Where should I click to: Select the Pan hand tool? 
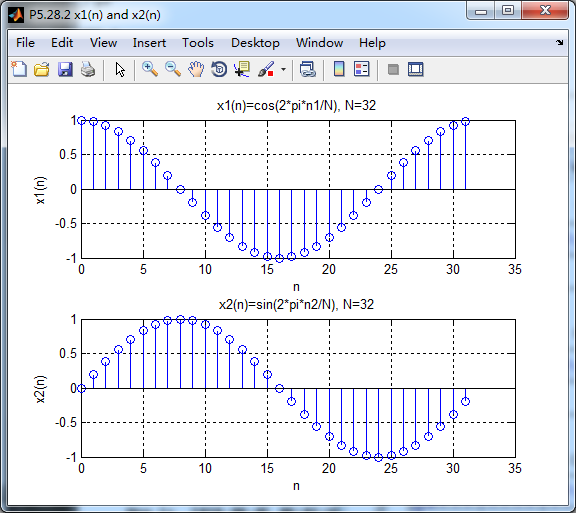pyautogui.click(x=196, y=69)
